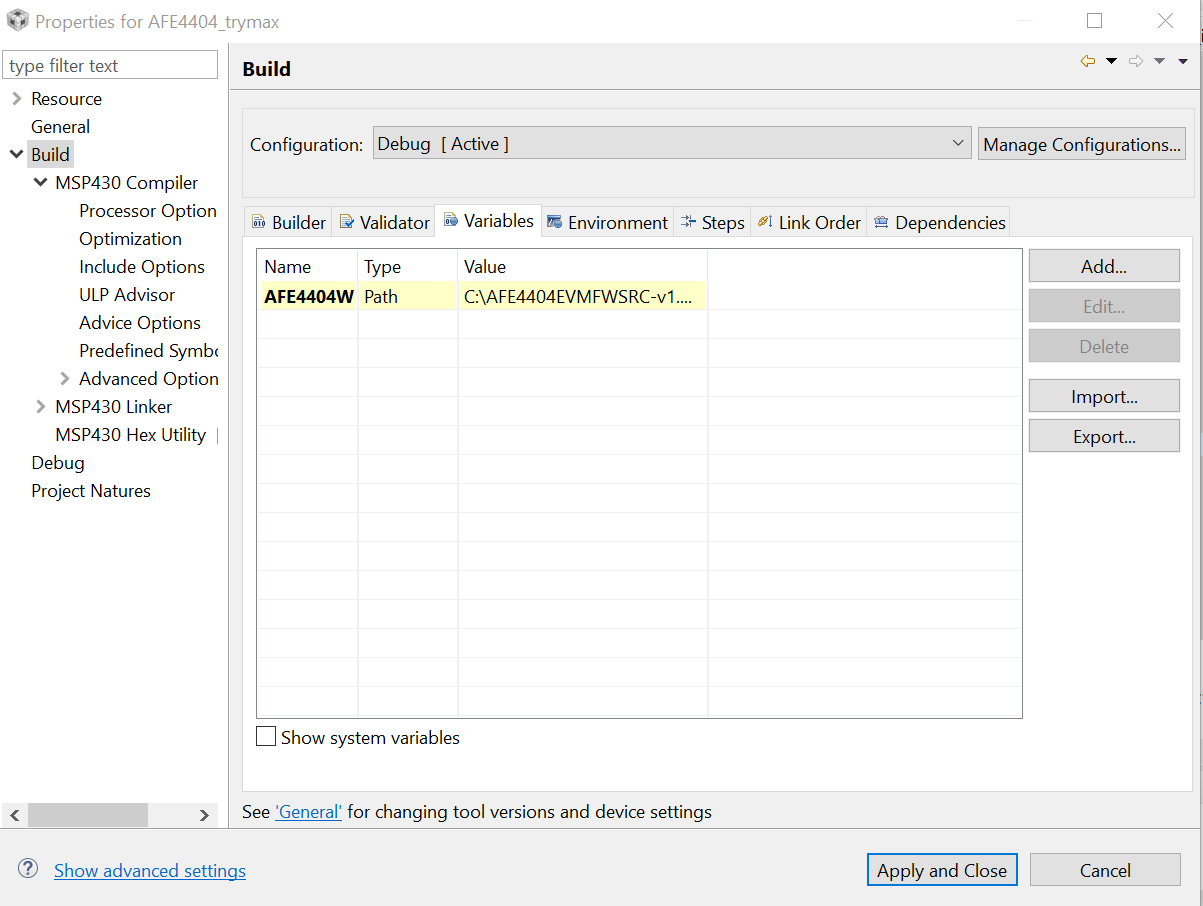Click the Manage Configurations button
The height and width of the screenshot is (906, 1203).
click(1081, 143)
